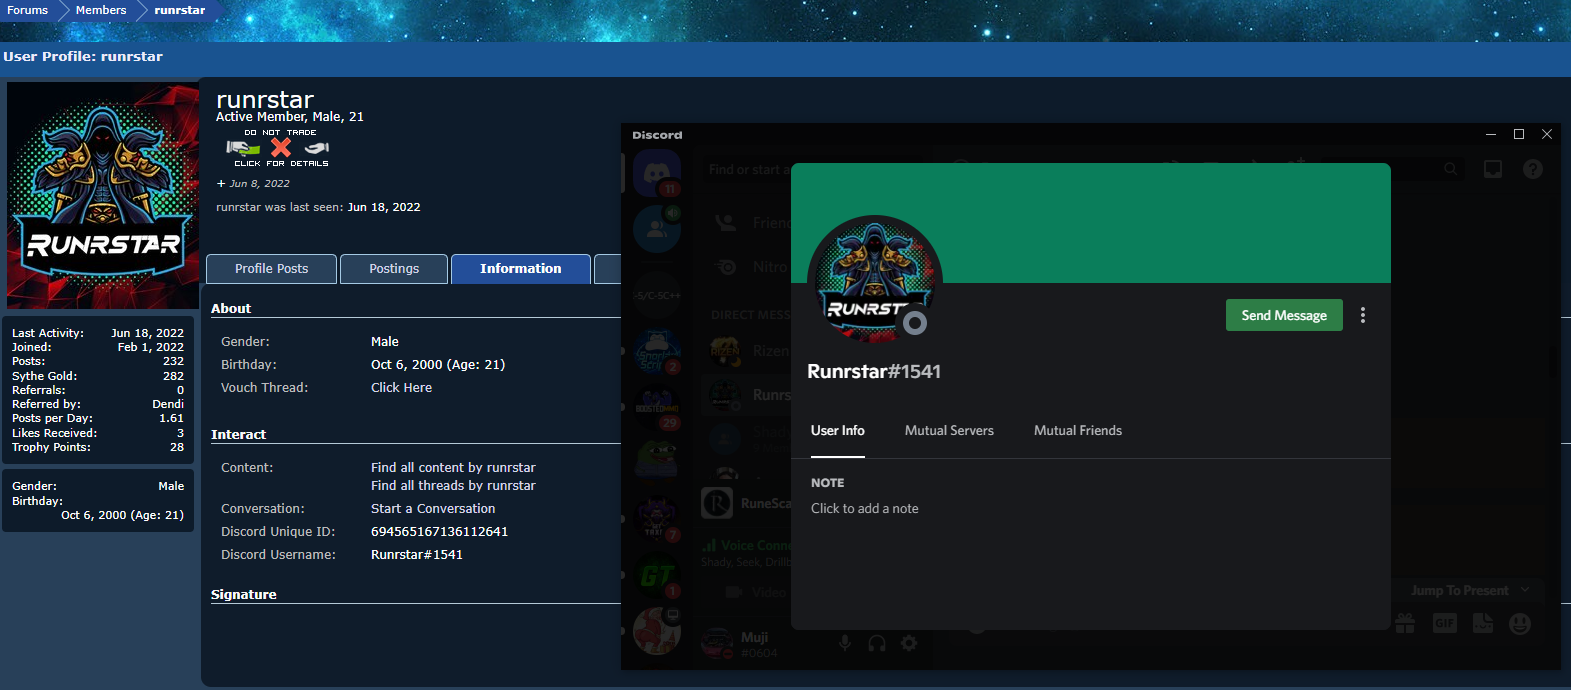
Task: Click Find all threads by runrstar
Action: [x=453, y=486]
